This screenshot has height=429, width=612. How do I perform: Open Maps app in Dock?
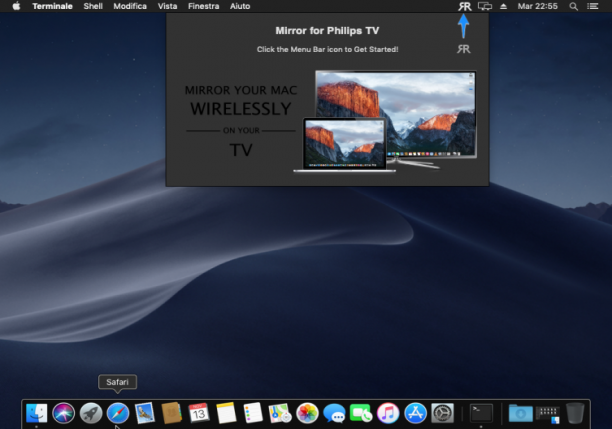(x=280, y=413)
